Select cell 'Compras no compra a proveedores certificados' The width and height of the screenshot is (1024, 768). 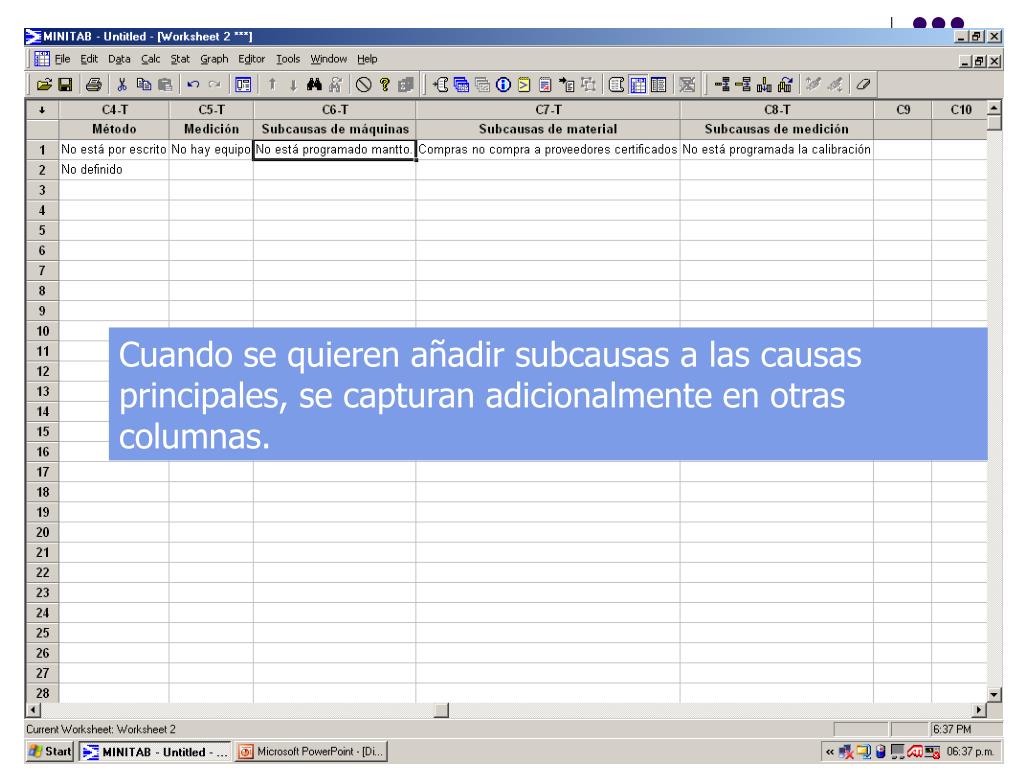(548, 150)
